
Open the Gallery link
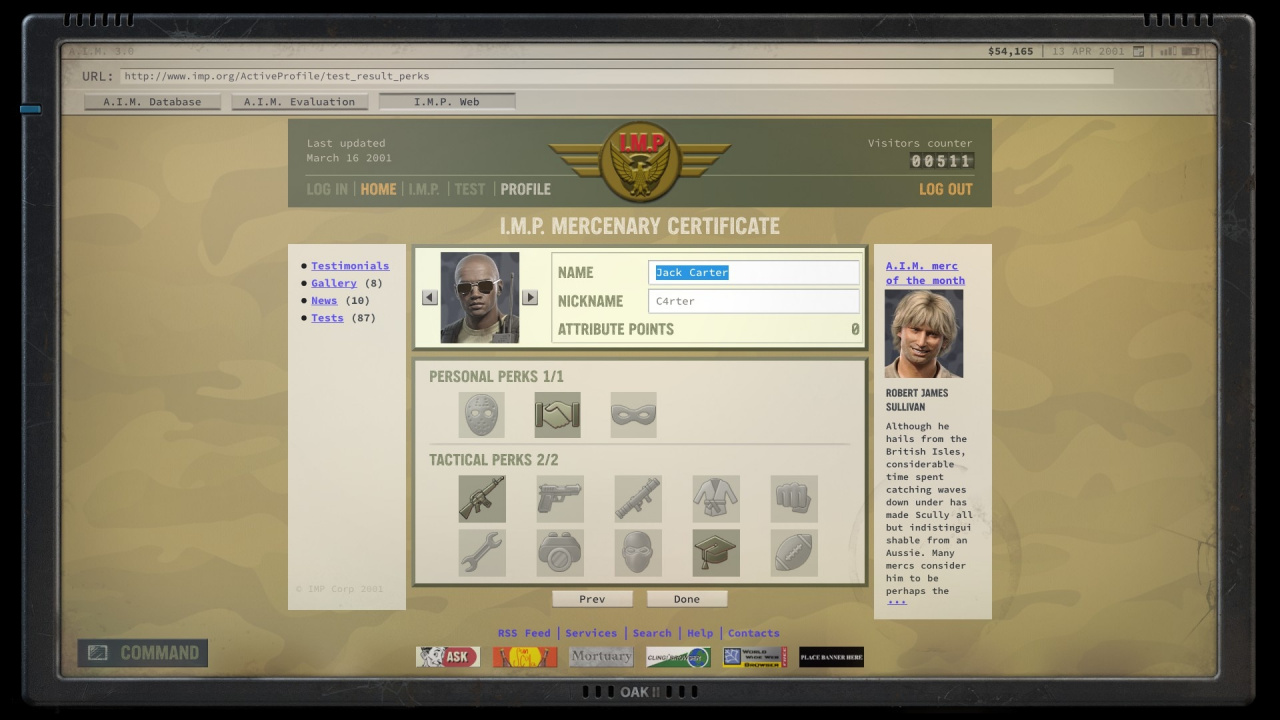coord(334,283)
